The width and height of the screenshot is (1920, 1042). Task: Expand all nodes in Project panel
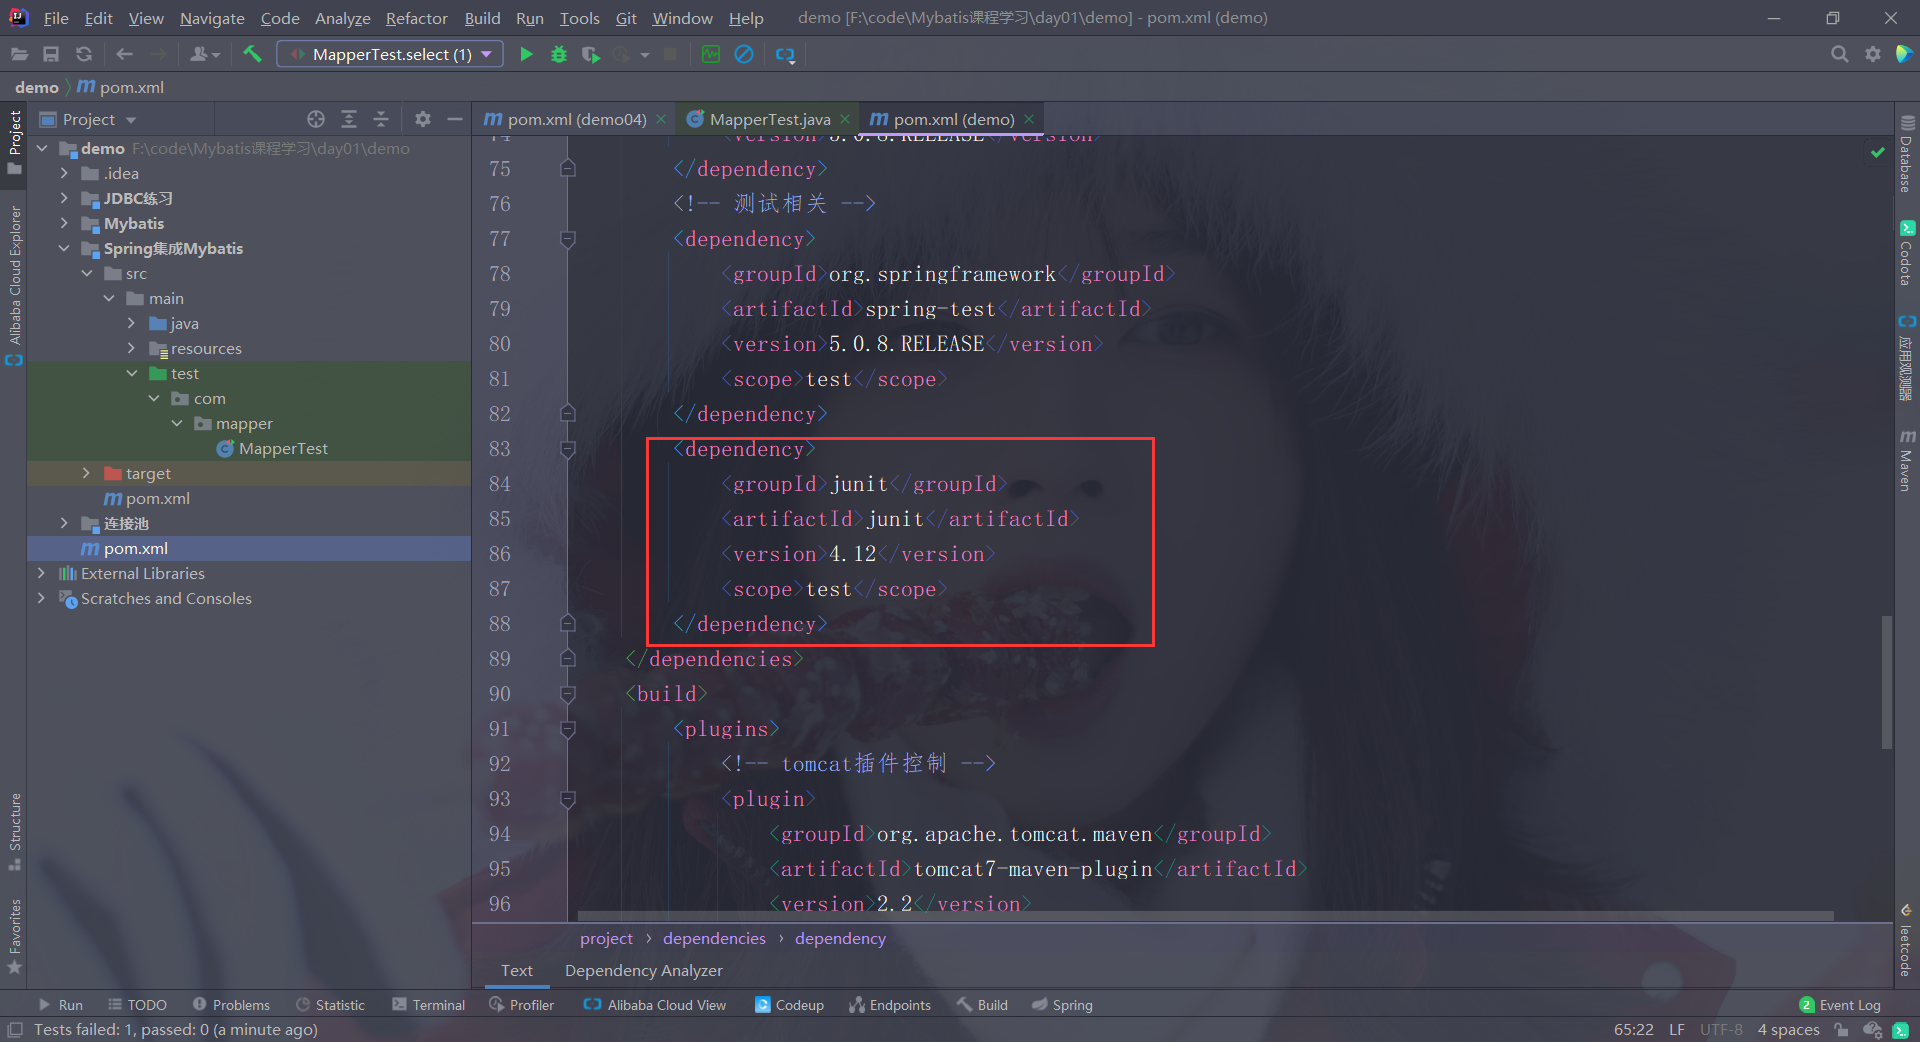click(349, 119)
